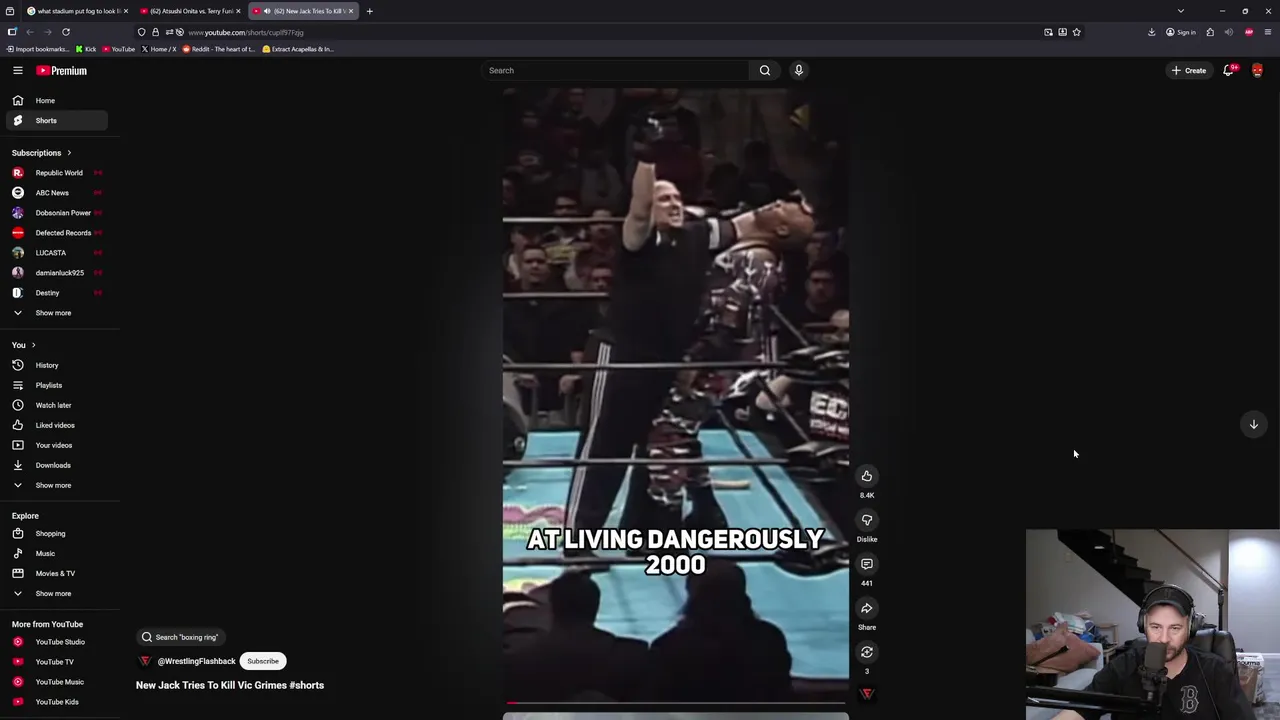Go back with the browser back arrow
This screenshot has width=1280, height=720.
point(30,32)
